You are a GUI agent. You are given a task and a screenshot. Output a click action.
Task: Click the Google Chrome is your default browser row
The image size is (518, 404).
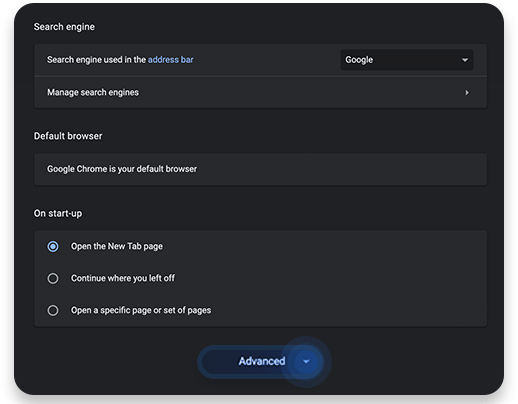(x=260, y=169)
